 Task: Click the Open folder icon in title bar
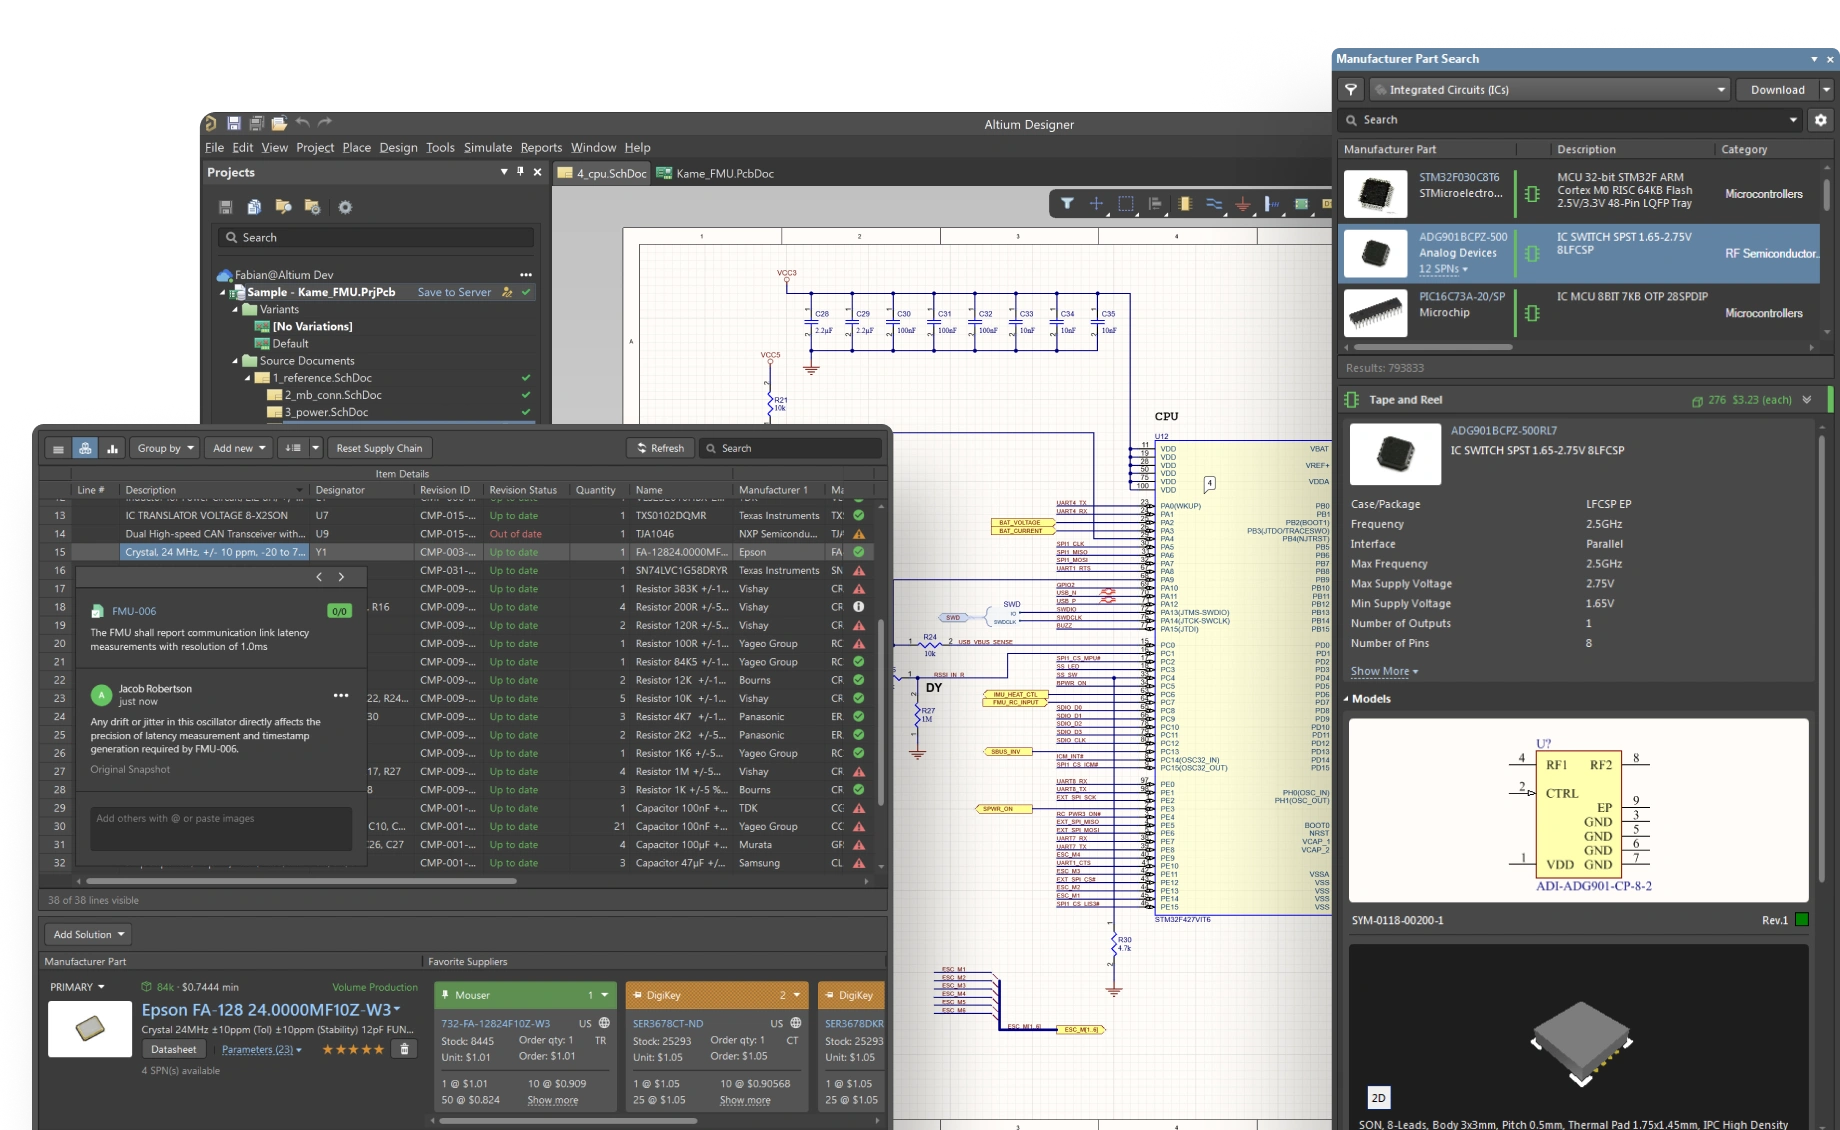pos(279,123)
